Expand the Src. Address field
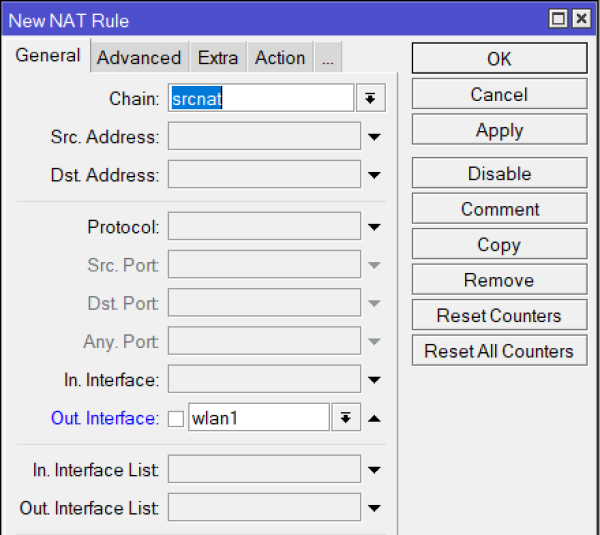Image resolution: width=600 pixels, height=535 pixels. 374,137
